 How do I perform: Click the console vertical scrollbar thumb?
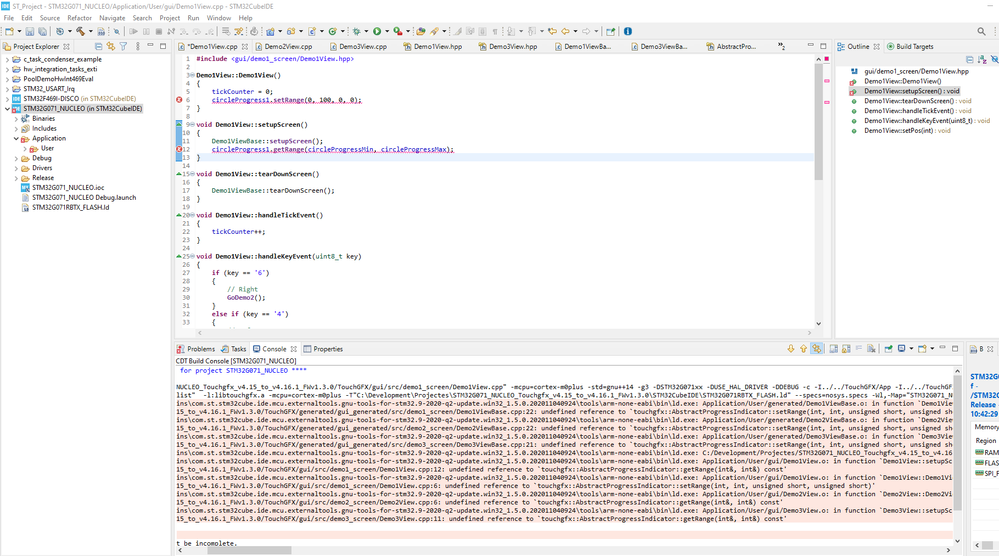[957, 443]
